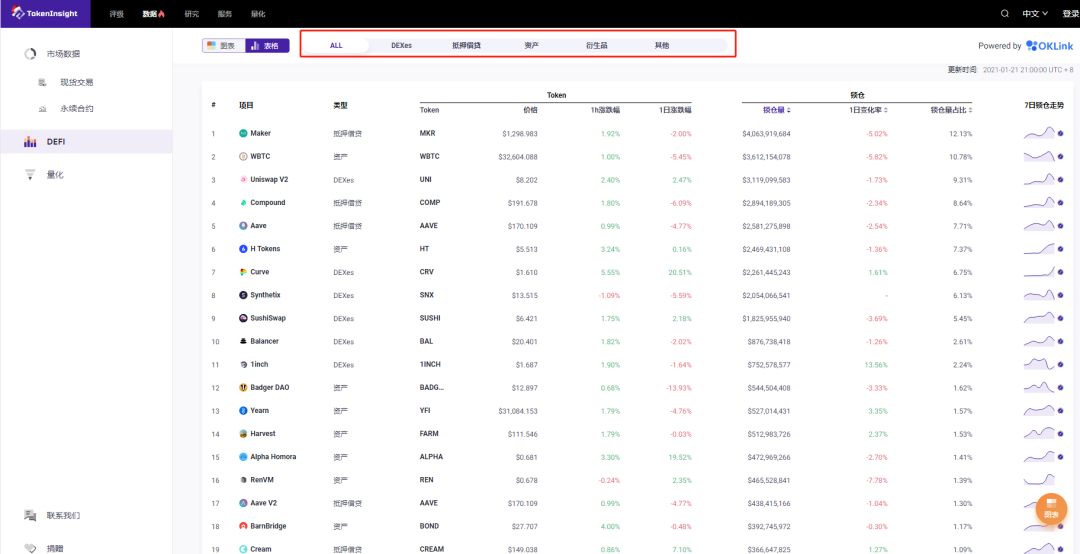
Task: Click the orange floating 图表 button
Action: [x=1051, y=510]
